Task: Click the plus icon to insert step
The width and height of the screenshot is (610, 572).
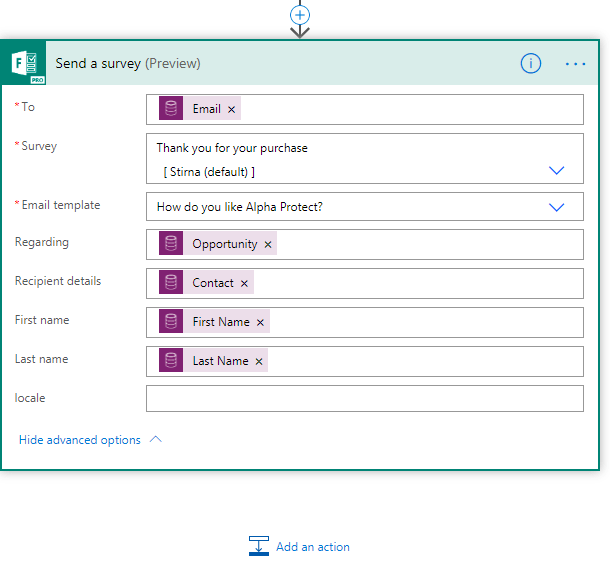Action: click(300, 15)
